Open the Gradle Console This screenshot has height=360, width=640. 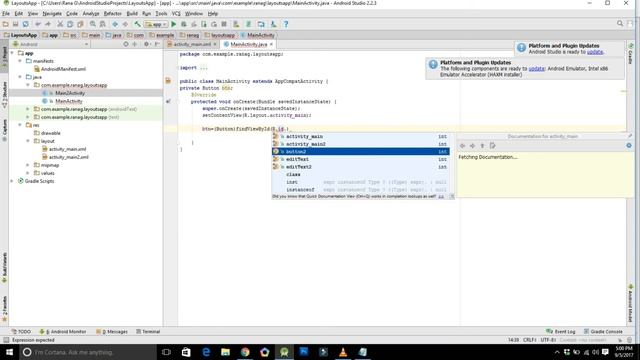point(603,331)
